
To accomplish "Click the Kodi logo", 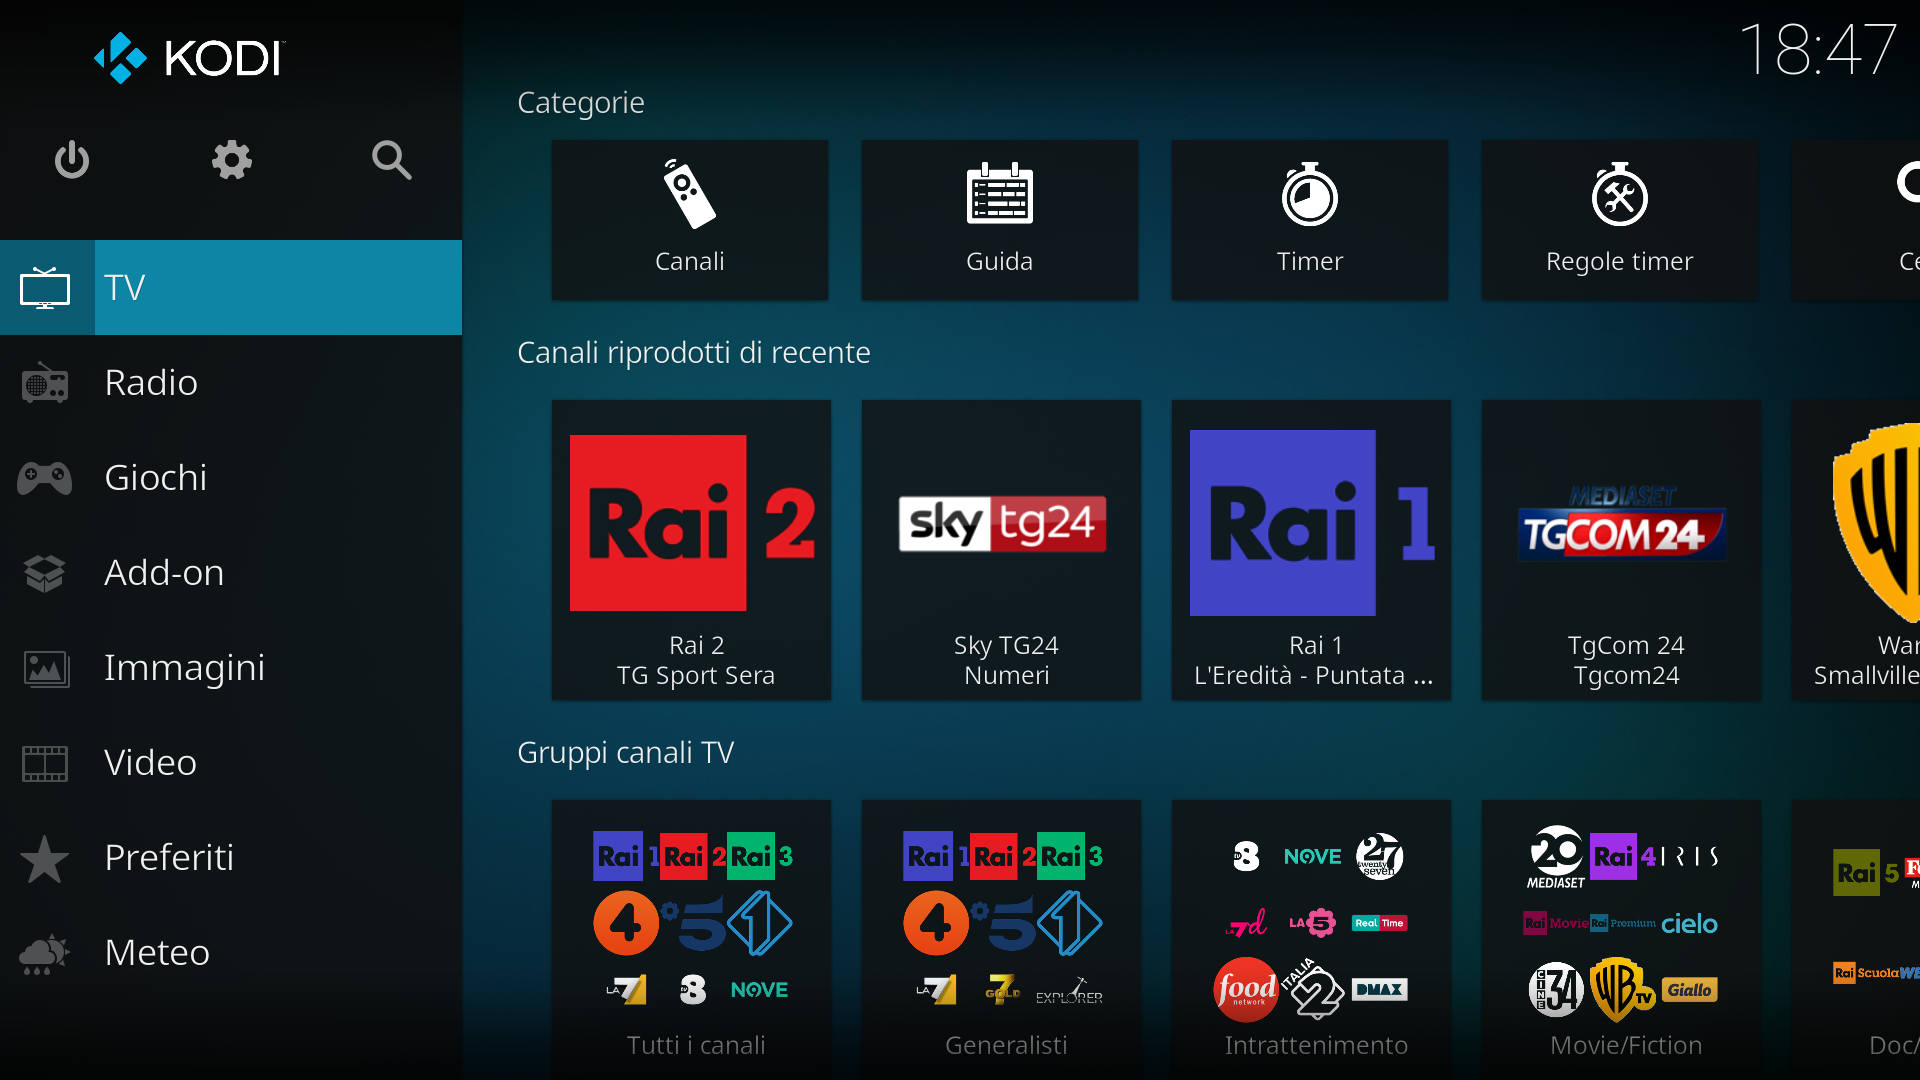I will (190, 58).
